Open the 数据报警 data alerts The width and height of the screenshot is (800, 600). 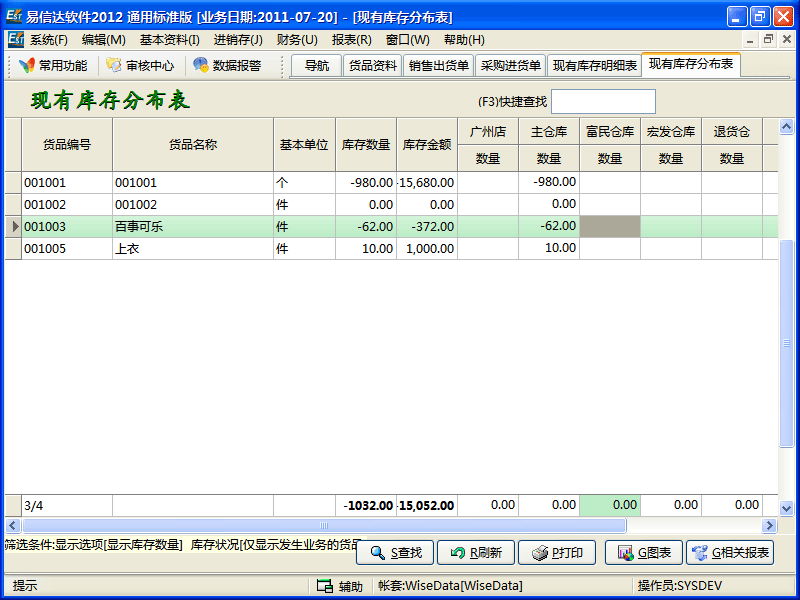227,66
